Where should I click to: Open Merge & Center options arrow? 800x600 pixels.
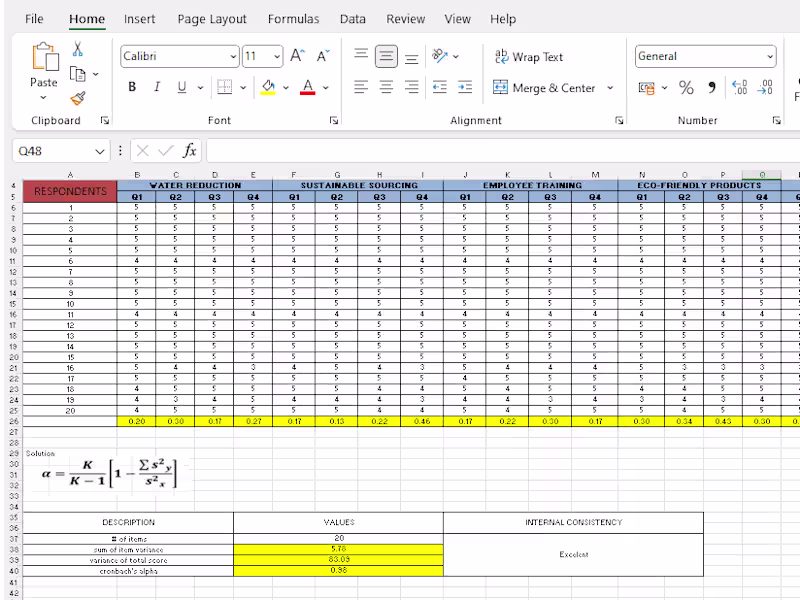(610, 88)
